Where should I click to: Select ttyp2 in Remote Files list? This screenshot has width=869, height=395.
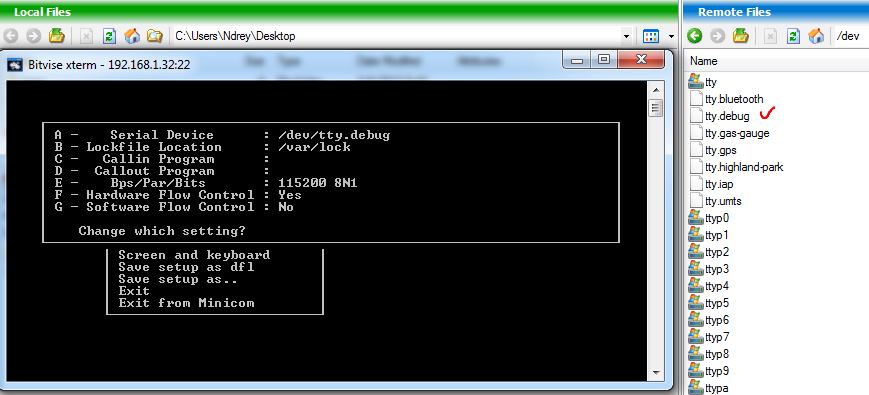coord(717,252)
